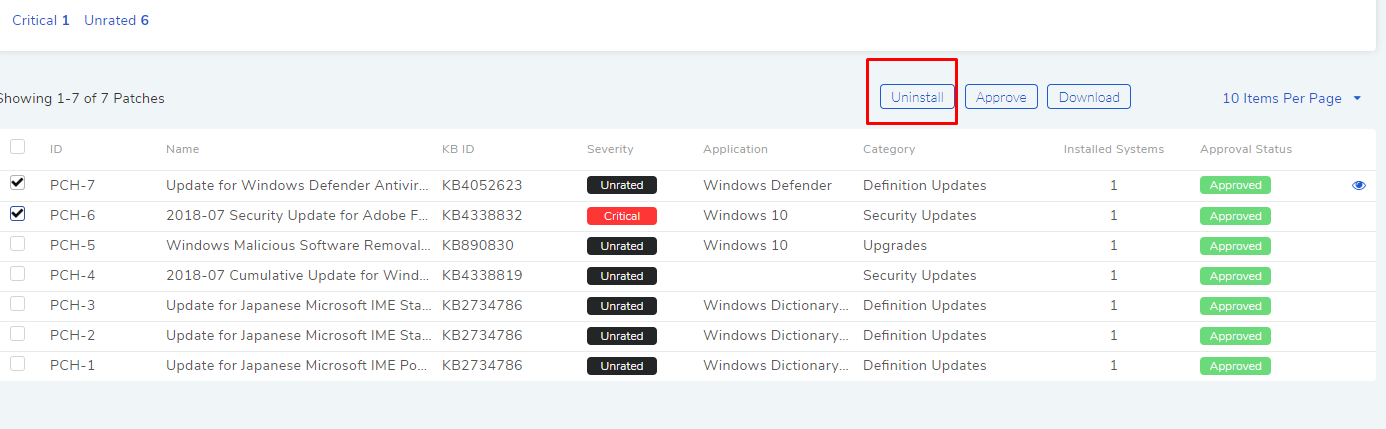The image size is (1386, 429).
Task: Select Update for Windows Defender Antivirus patch name
Action: click(298, 185)
